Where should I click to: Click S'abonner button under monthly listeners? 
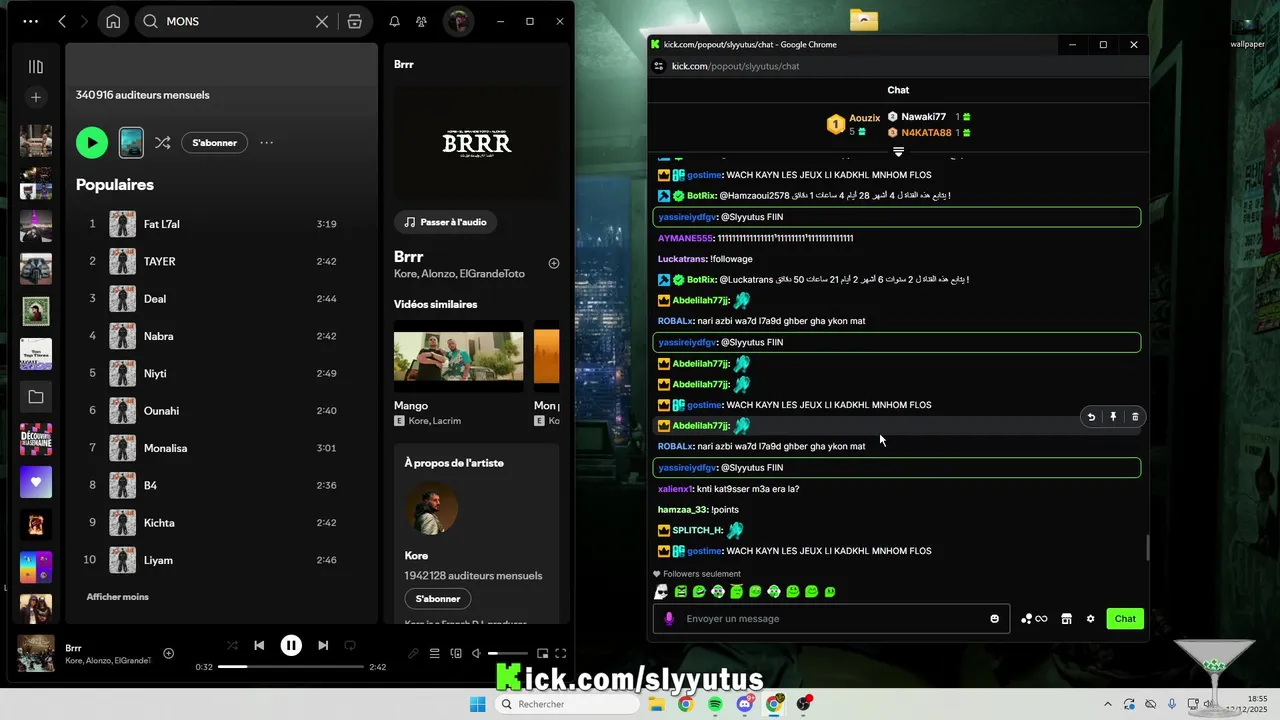pos(215,143)
